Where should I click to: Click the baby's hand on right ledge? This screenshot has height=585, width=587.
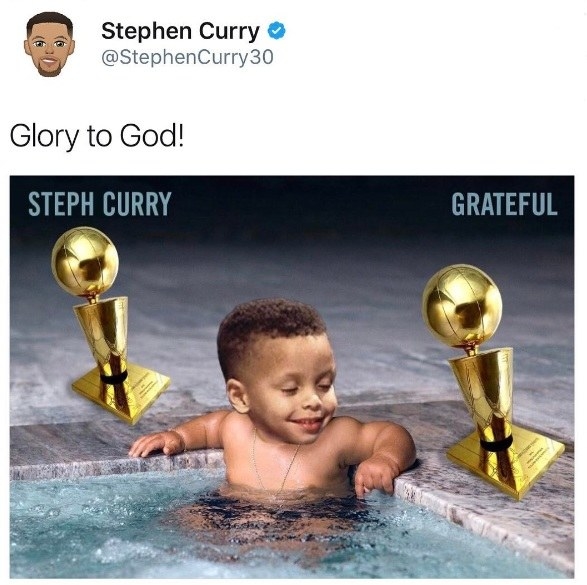click(x=374, y=477)
